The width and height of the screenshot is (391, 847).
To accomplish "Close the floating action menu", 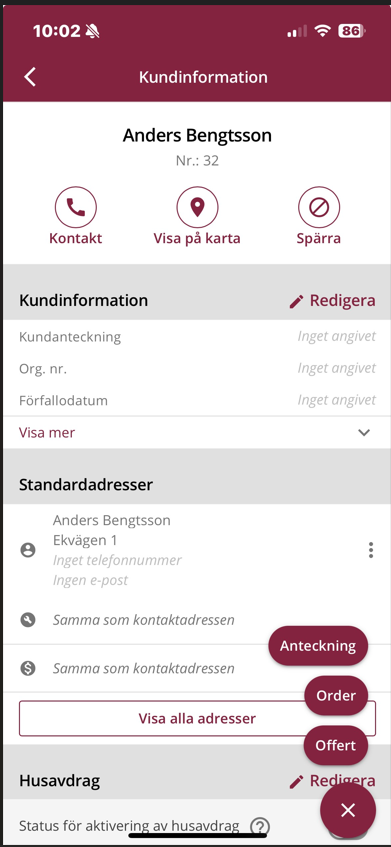I will coord(348,810).
